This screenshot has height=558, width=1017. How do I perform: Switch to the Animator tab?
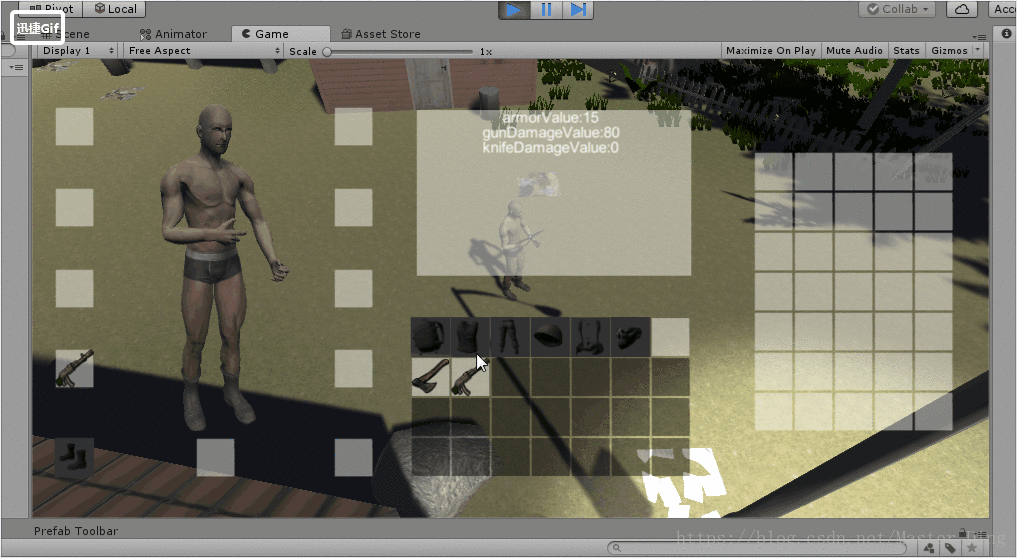pyautogui.click(x=173, y=34)
